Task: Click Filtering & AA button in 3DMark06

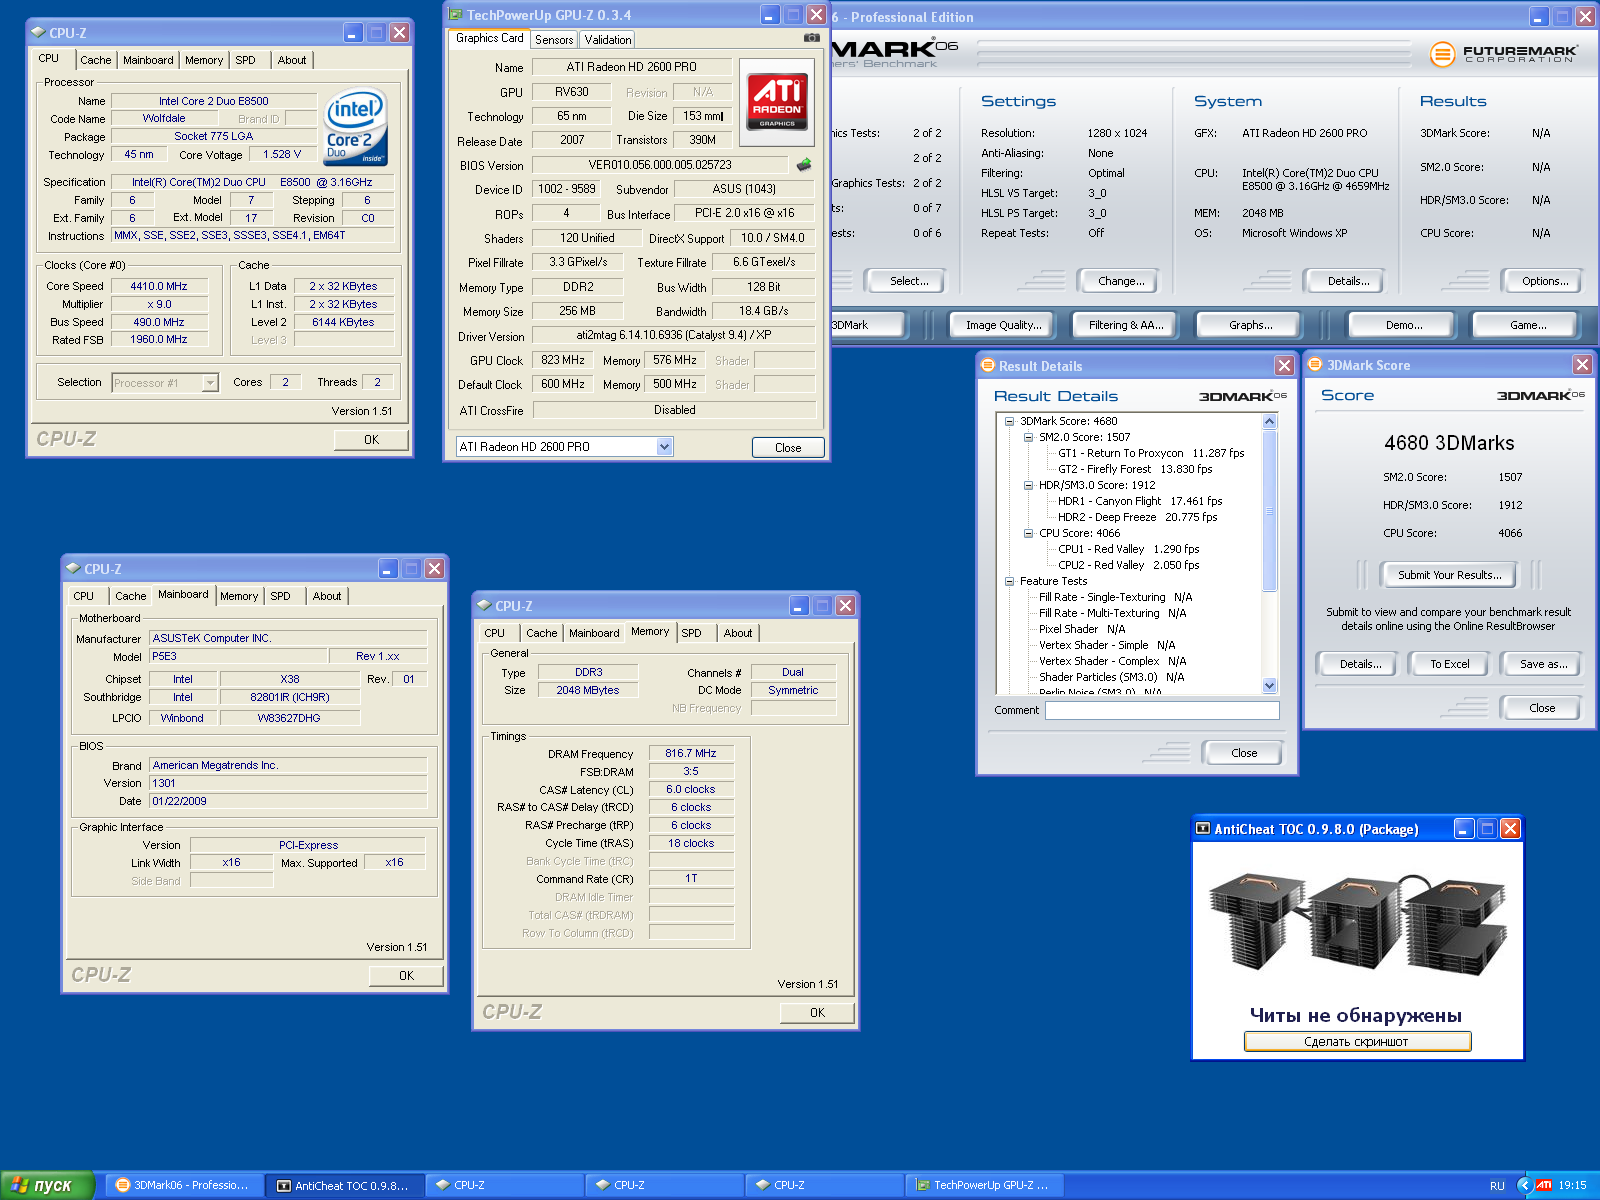Action: (1126, 325)
